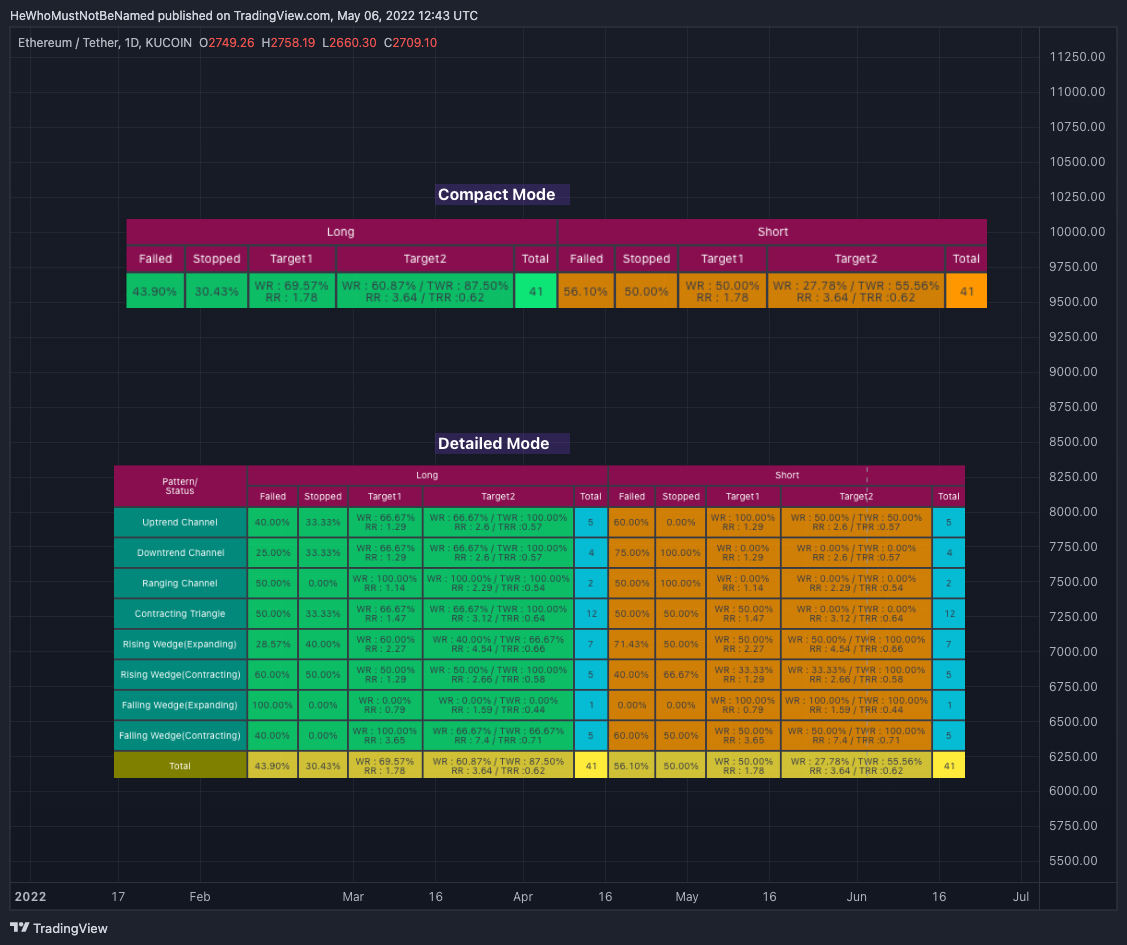
Task: Click the 'Pattern/ Status' header cell
Action: (x=180, y=487)
